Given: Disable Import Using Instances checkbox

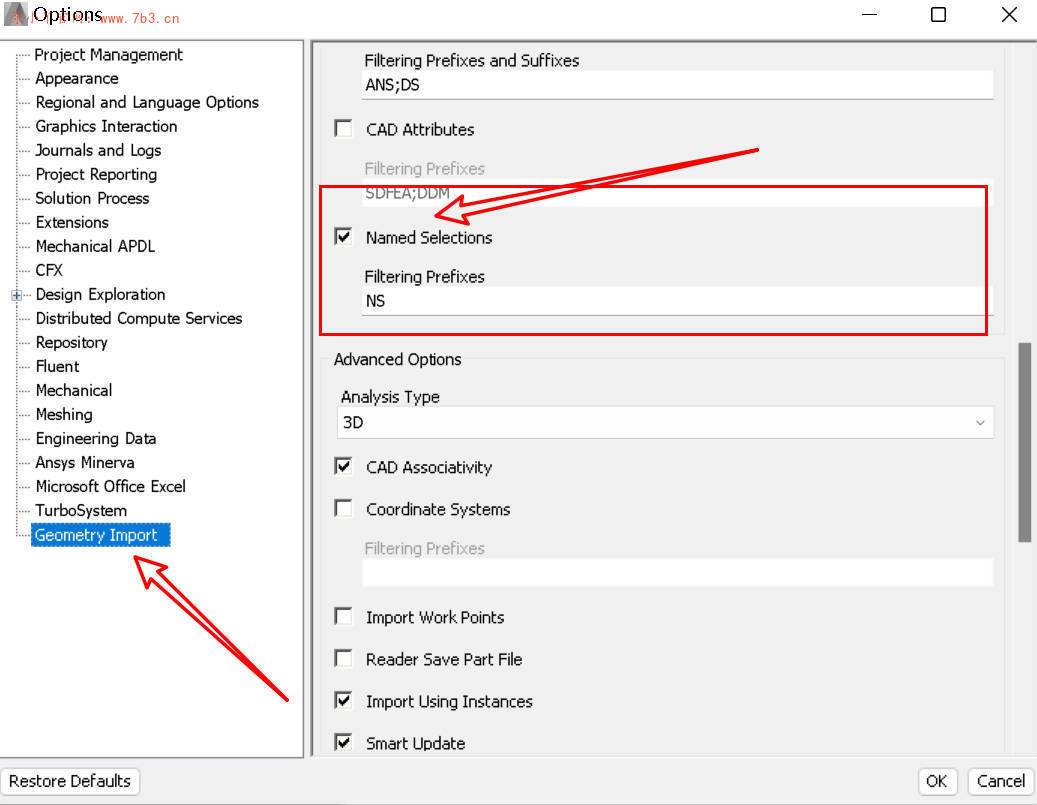Looking at the screenshot, I should coord(344,701).
